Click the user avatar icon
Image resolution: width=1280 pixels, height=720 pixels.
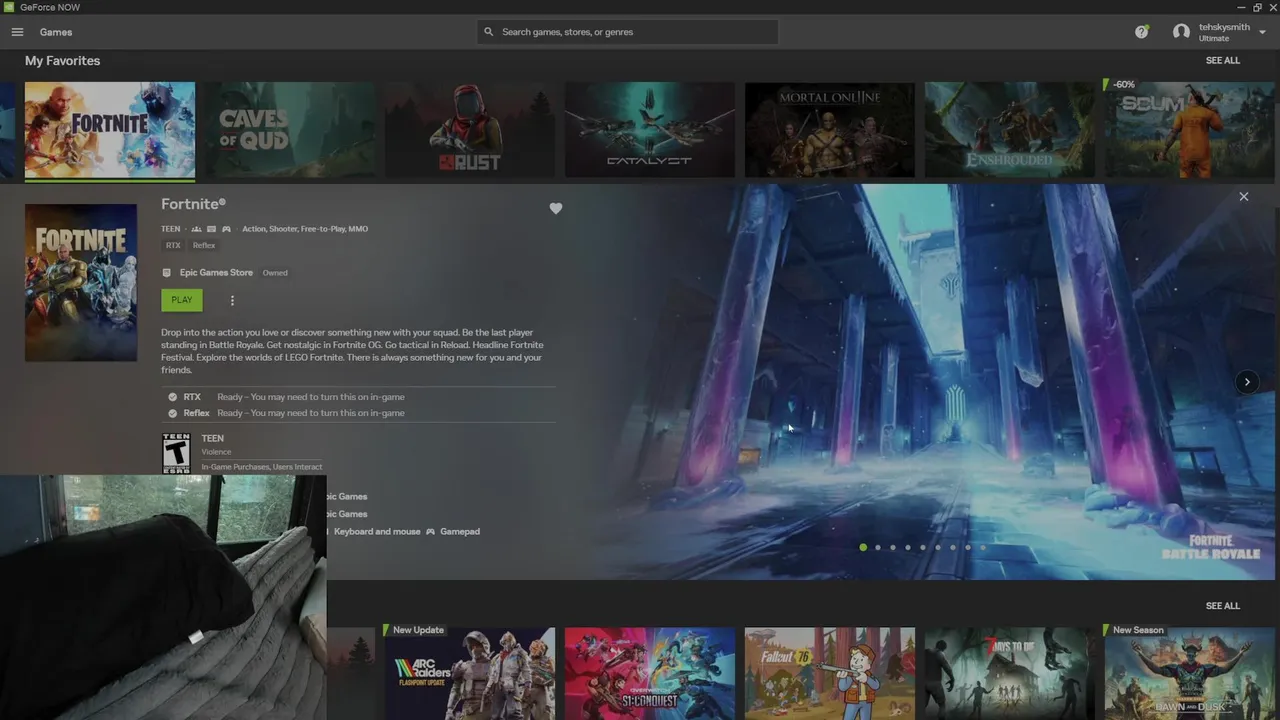1181,32
